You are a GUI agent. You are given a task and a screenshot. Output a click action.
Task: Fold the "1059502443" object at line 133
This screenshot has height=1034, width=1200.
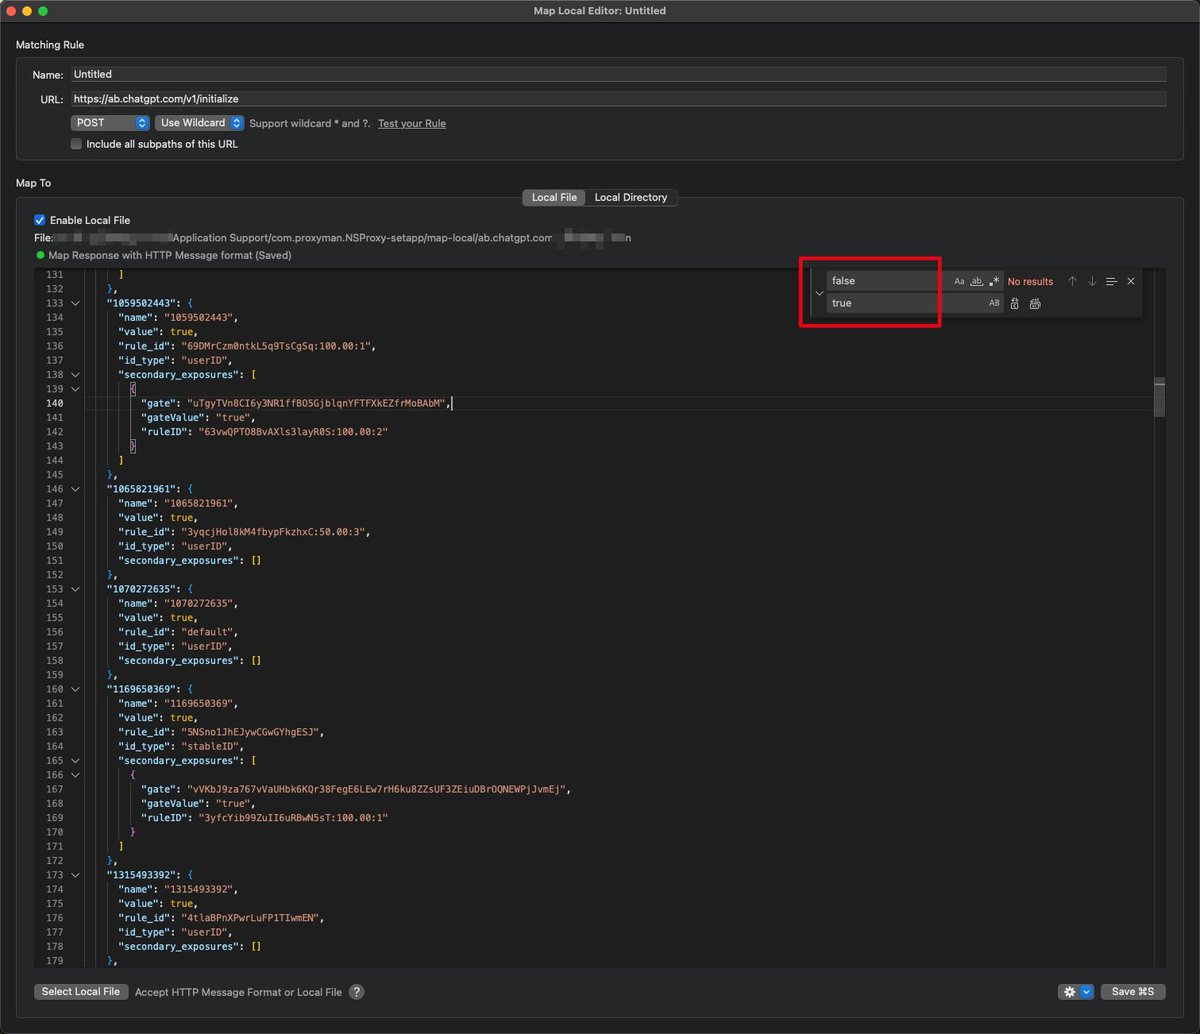click(x=75, y=303)
